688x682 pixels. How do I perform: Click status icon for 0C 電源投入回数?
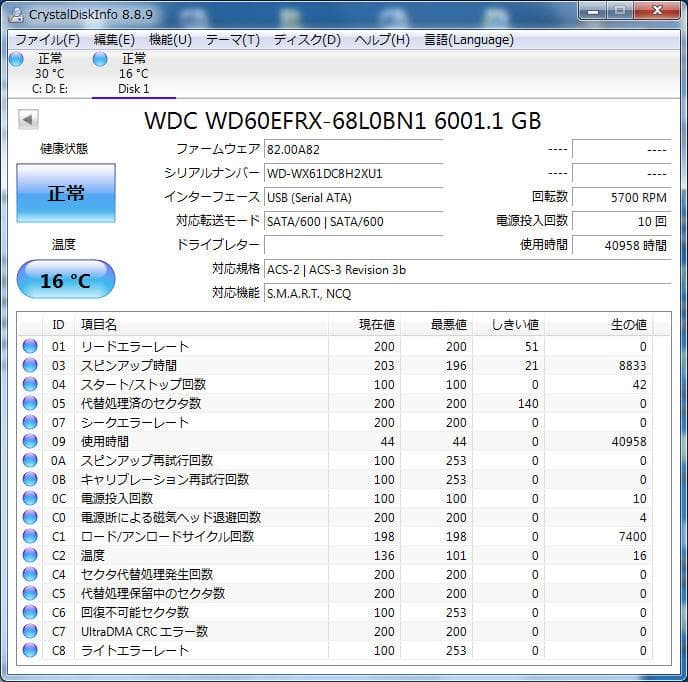(x=30, y=498)
